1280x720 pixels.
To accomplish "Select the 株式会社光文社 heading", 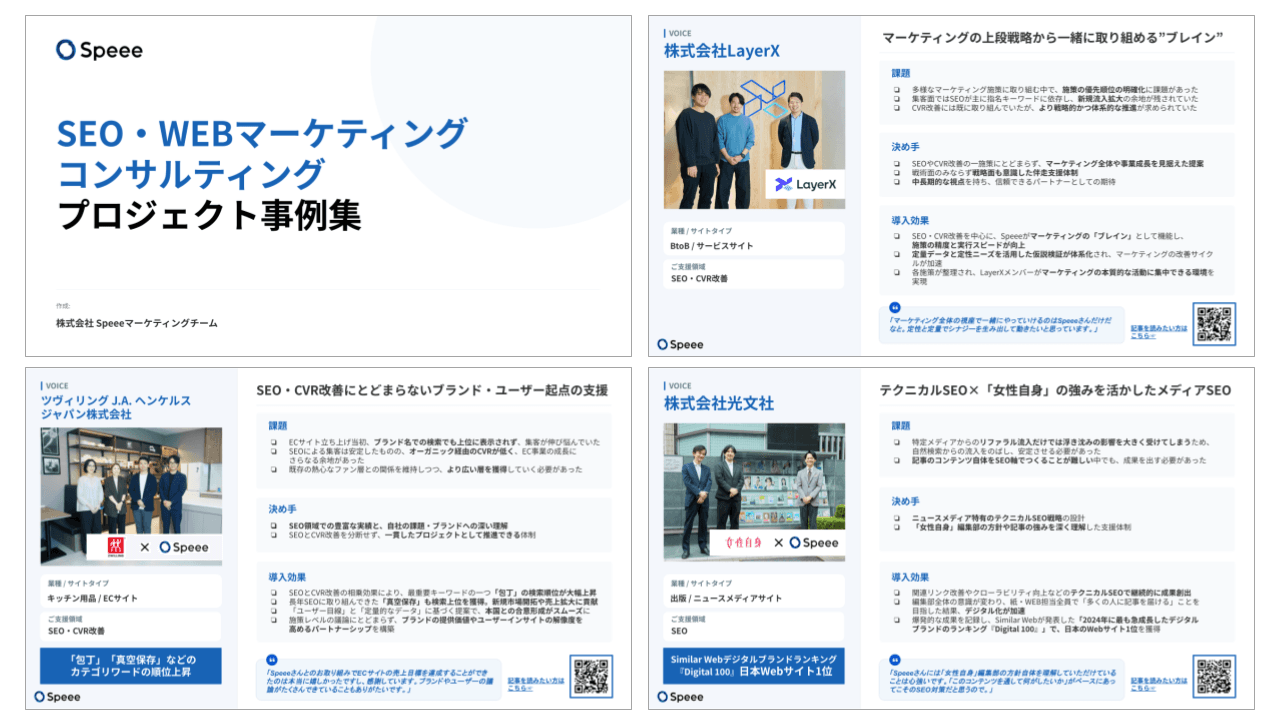I will 719,403.
